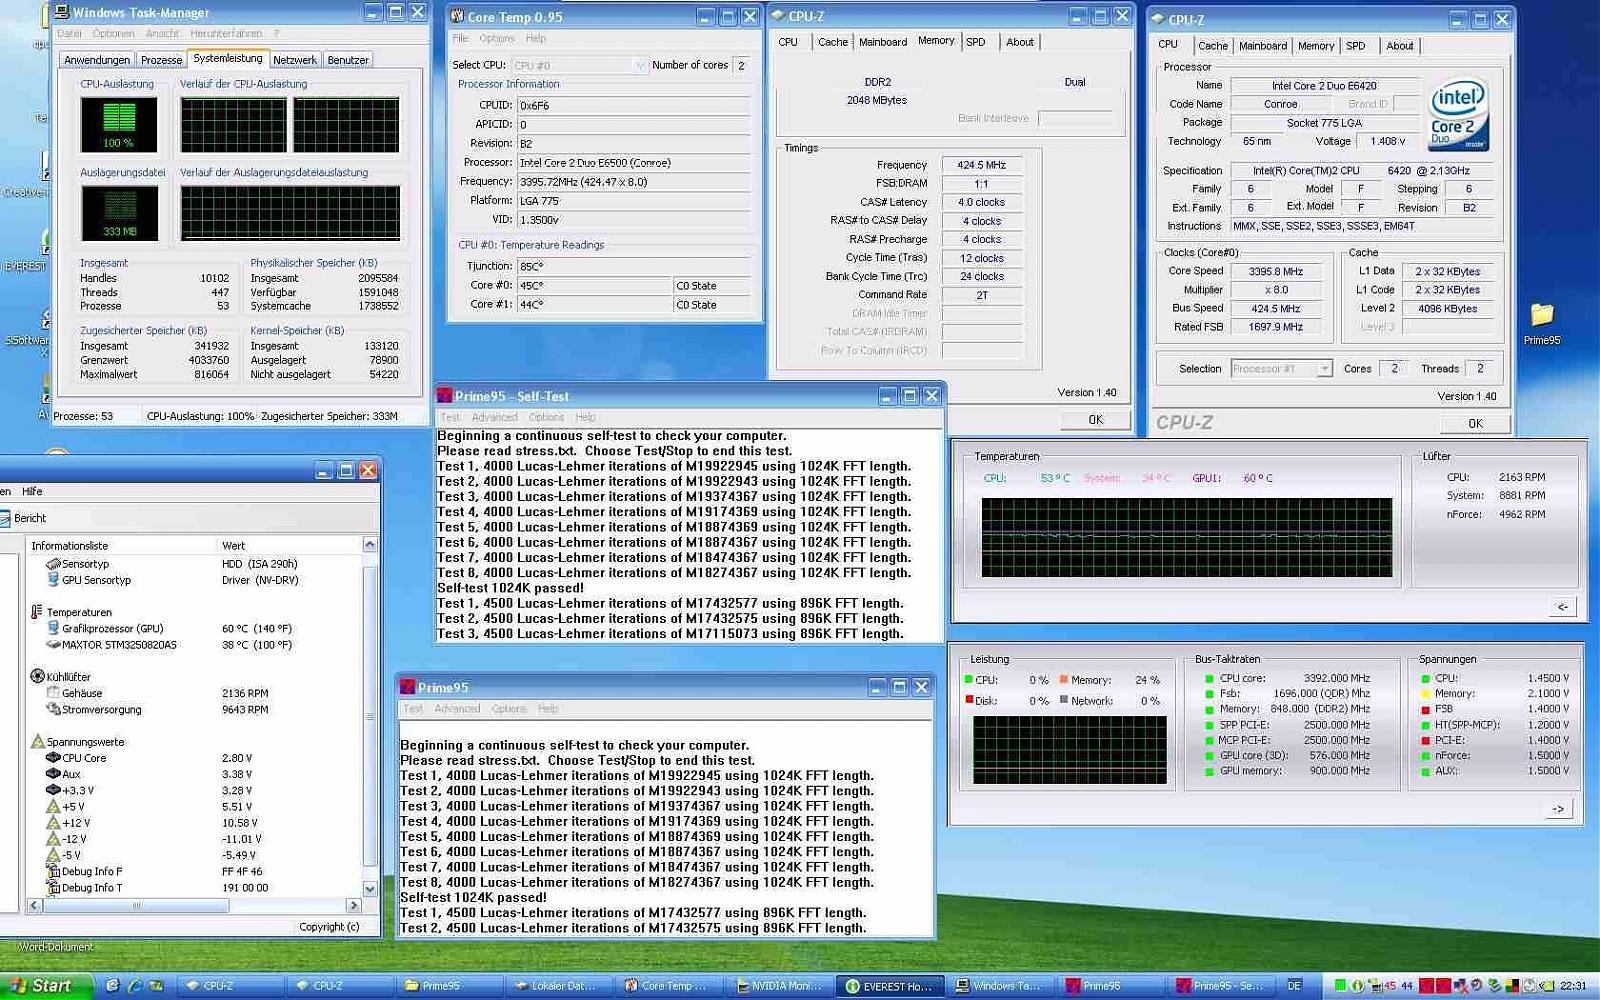Image resolution: width=1600 pixels, height=1000 pixels.
Task: Click the Debug Info T icon
Action: tap(53, 888)
